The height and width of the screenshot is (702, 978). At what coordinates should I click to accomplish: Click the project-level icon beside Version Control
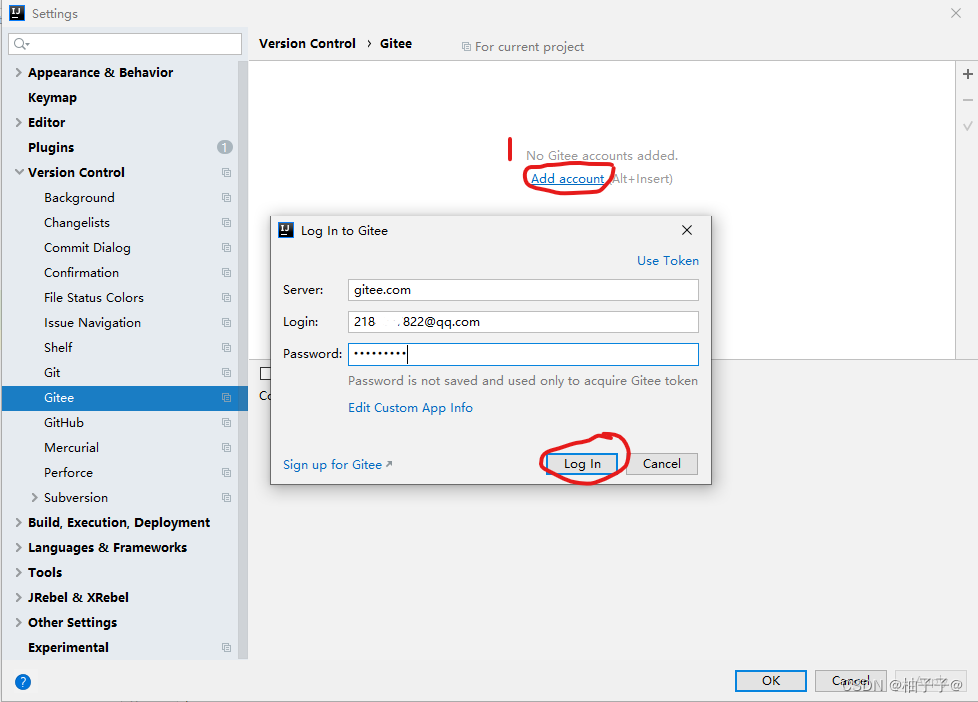[226, 172]
